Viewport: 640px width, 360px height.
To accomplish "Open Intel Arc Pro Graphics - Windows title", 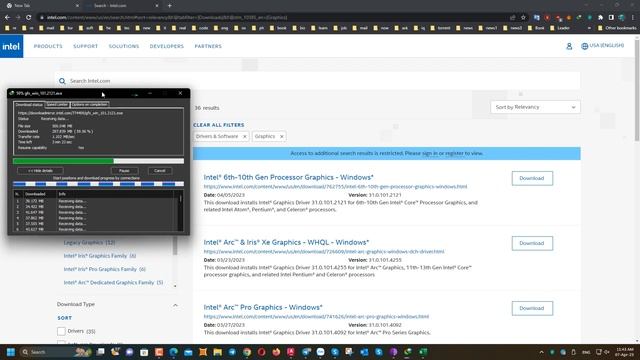I will pyautogui.click(x=263, y=307).
